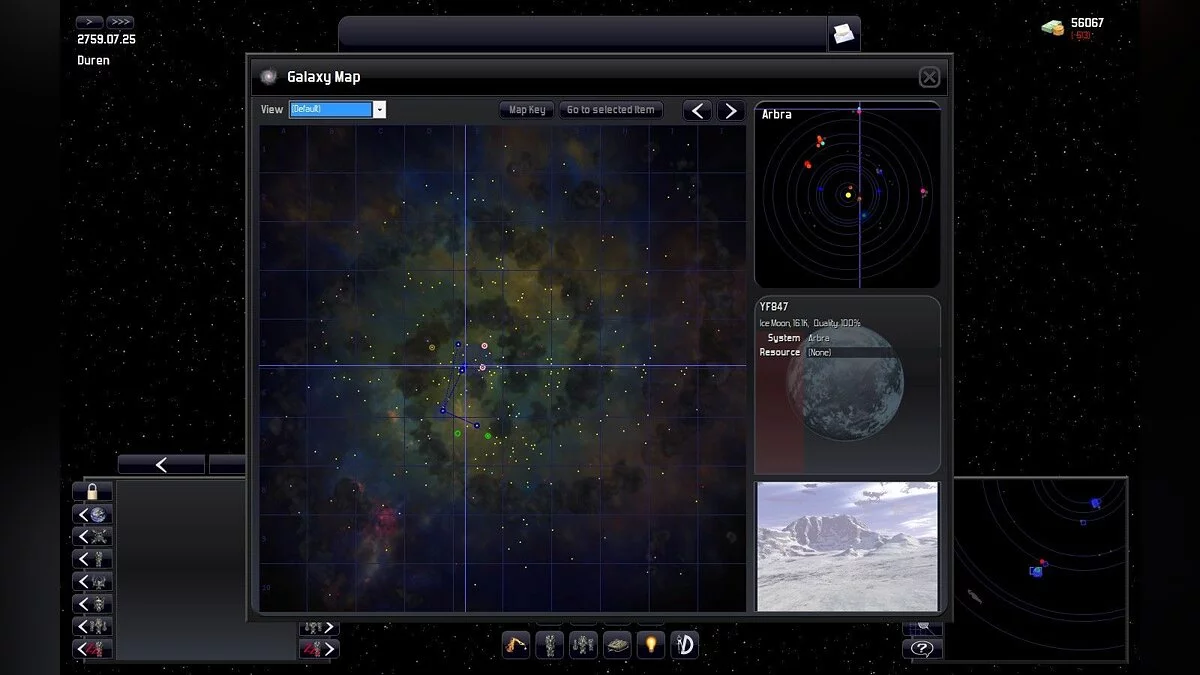This screenshot has width=1200, height=675.
Task: Toggle the padlock lock button
Action: [x=92, y=491]
